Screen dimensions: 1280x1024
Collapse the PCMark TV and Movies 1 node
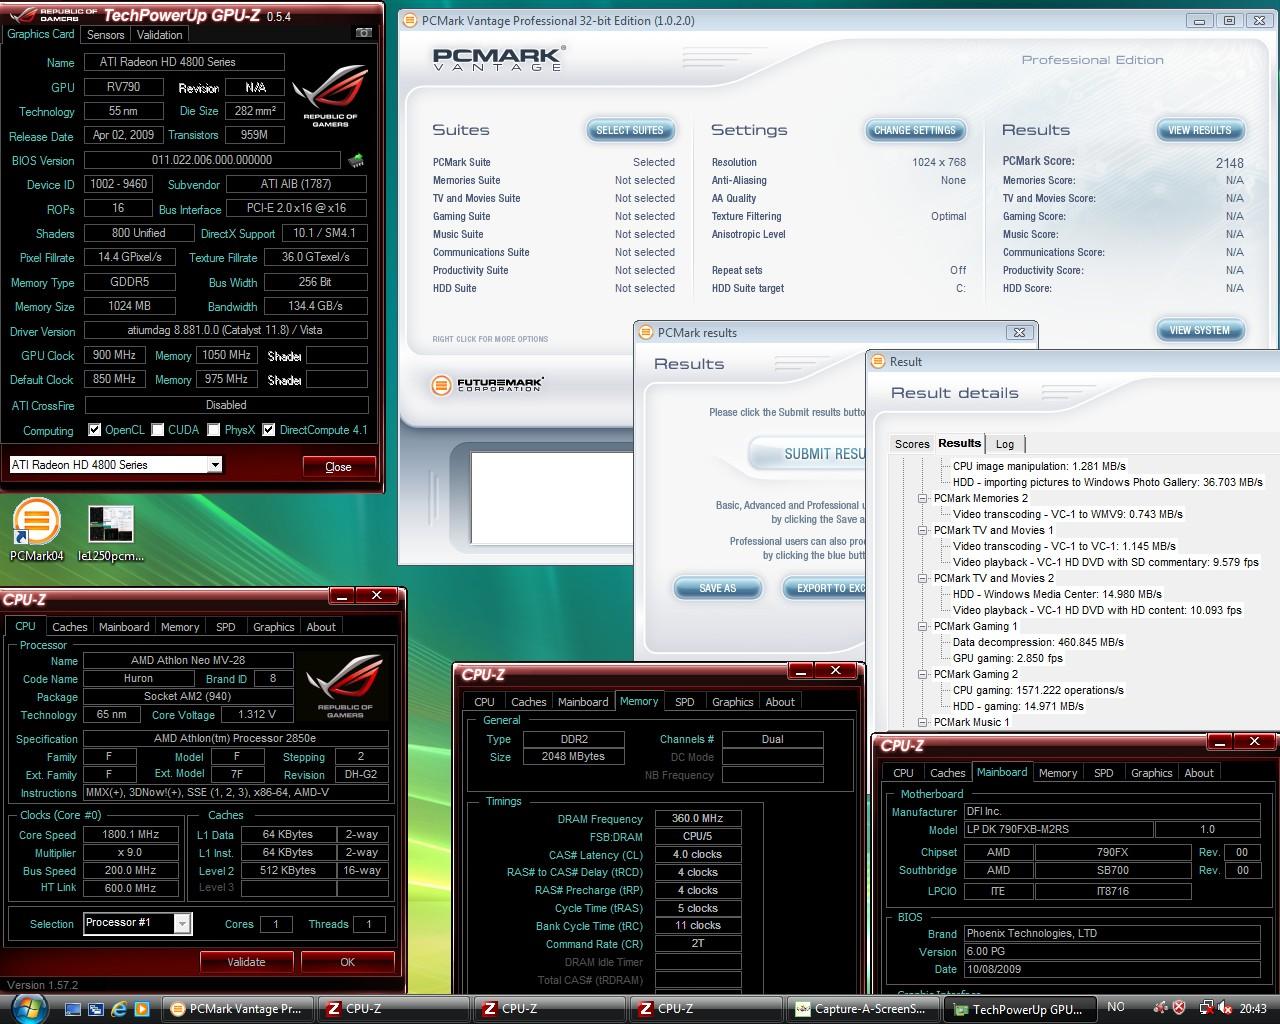point(923,530)
